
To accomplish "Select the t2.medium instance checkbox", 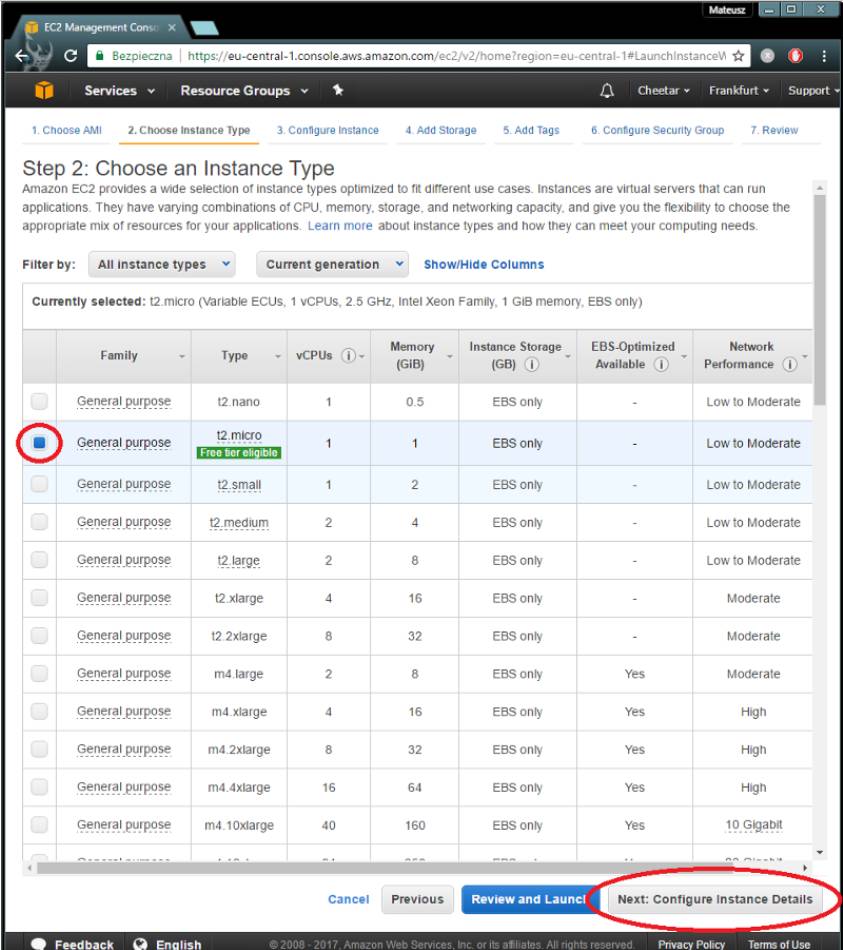I will [x=39, y=522].
